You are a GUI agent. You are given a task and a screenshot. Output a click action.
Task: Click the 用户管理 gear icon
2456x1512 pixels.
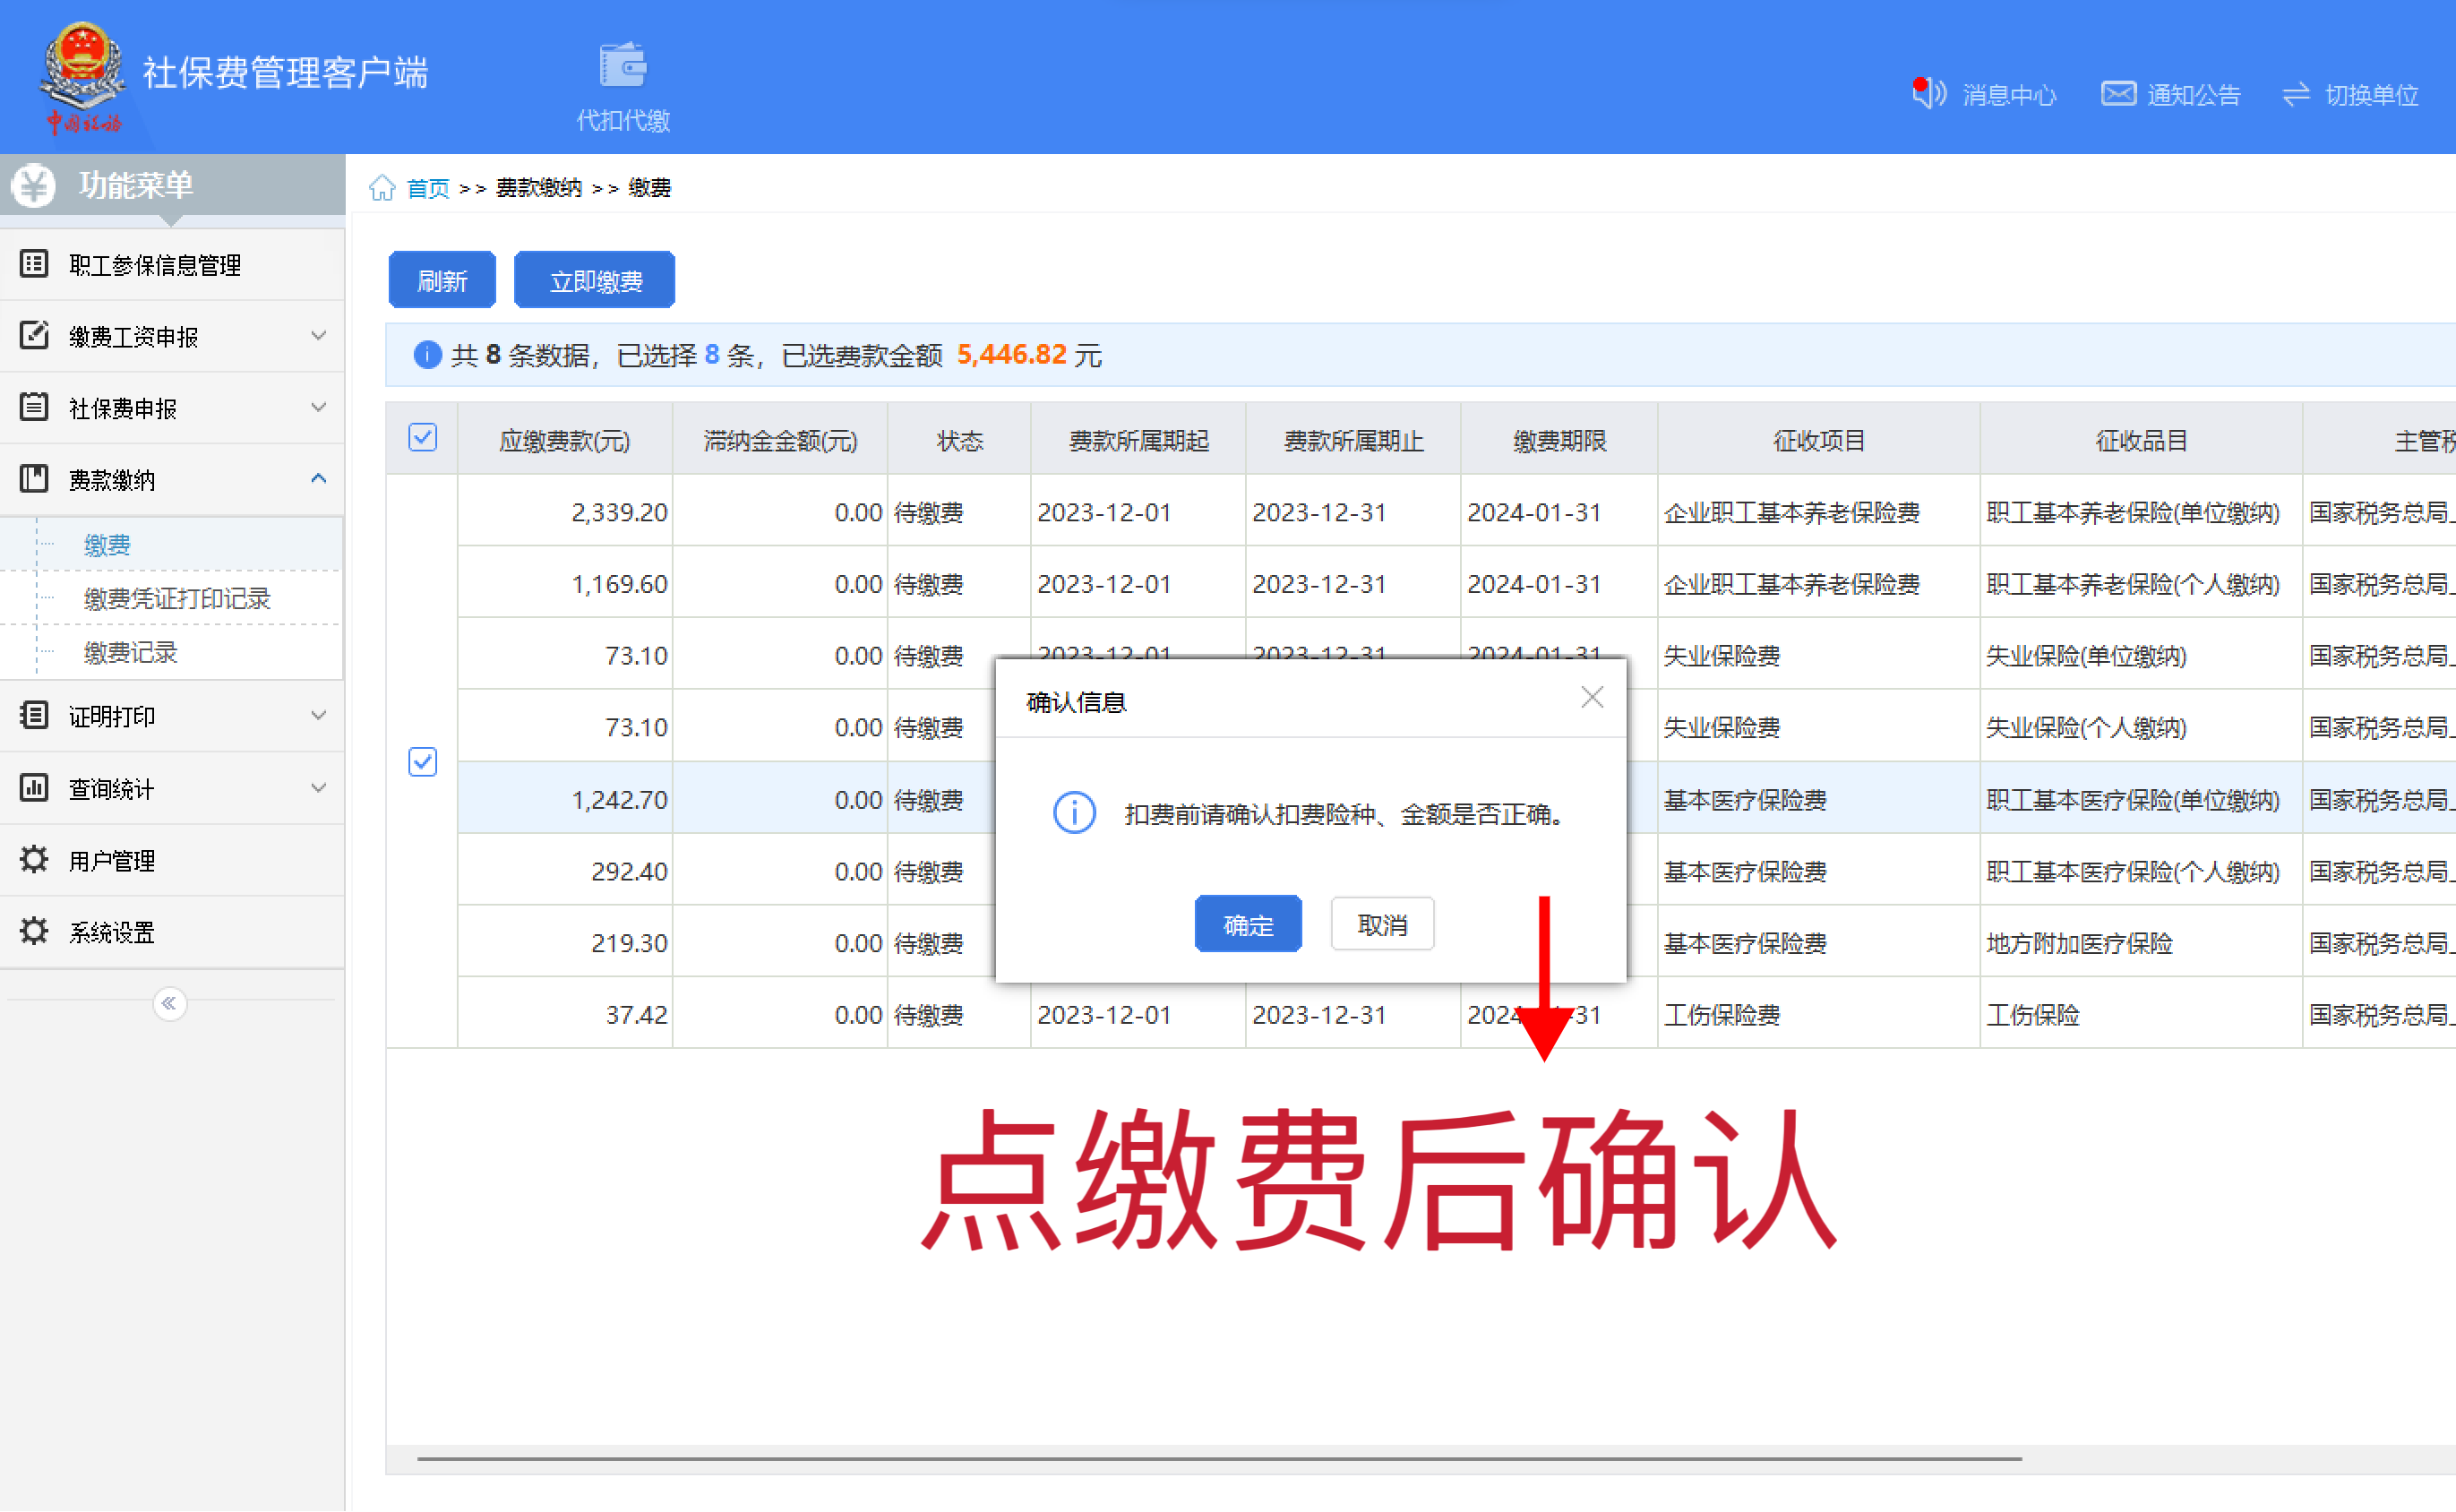pos(34,860)
